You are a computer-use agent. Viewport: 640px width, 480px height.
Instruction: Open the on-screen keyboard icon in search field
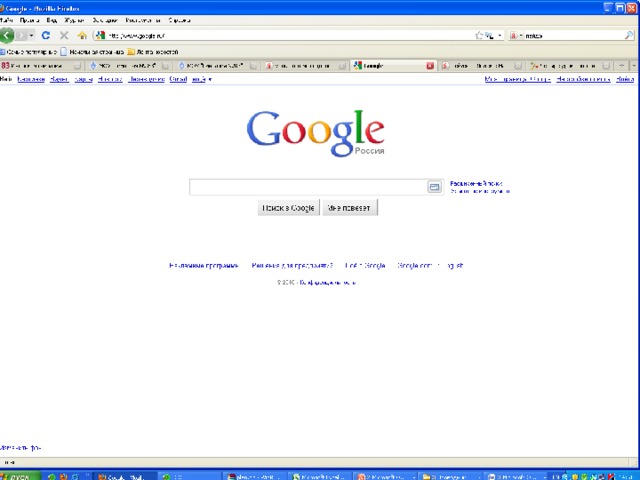pos(434,187)
